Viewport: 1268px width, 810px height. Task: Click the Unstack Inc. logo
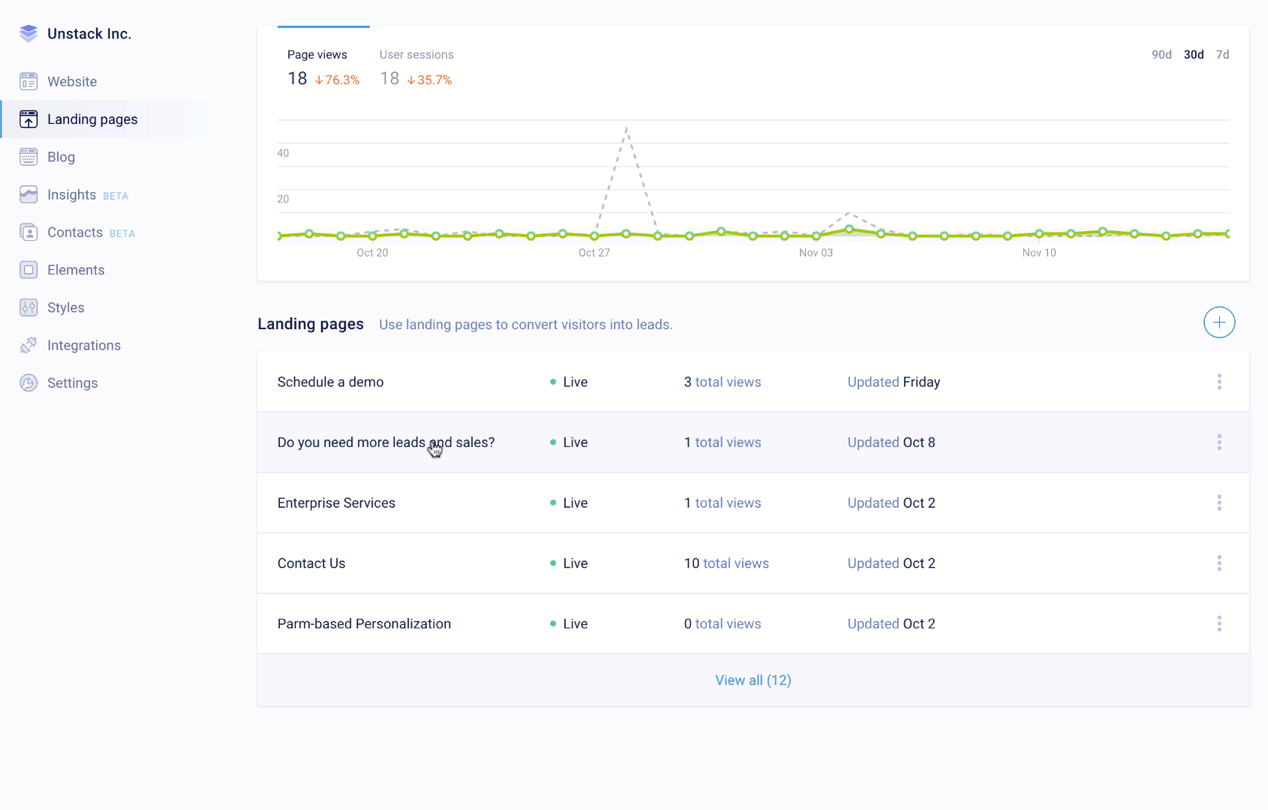pos(73,32)
